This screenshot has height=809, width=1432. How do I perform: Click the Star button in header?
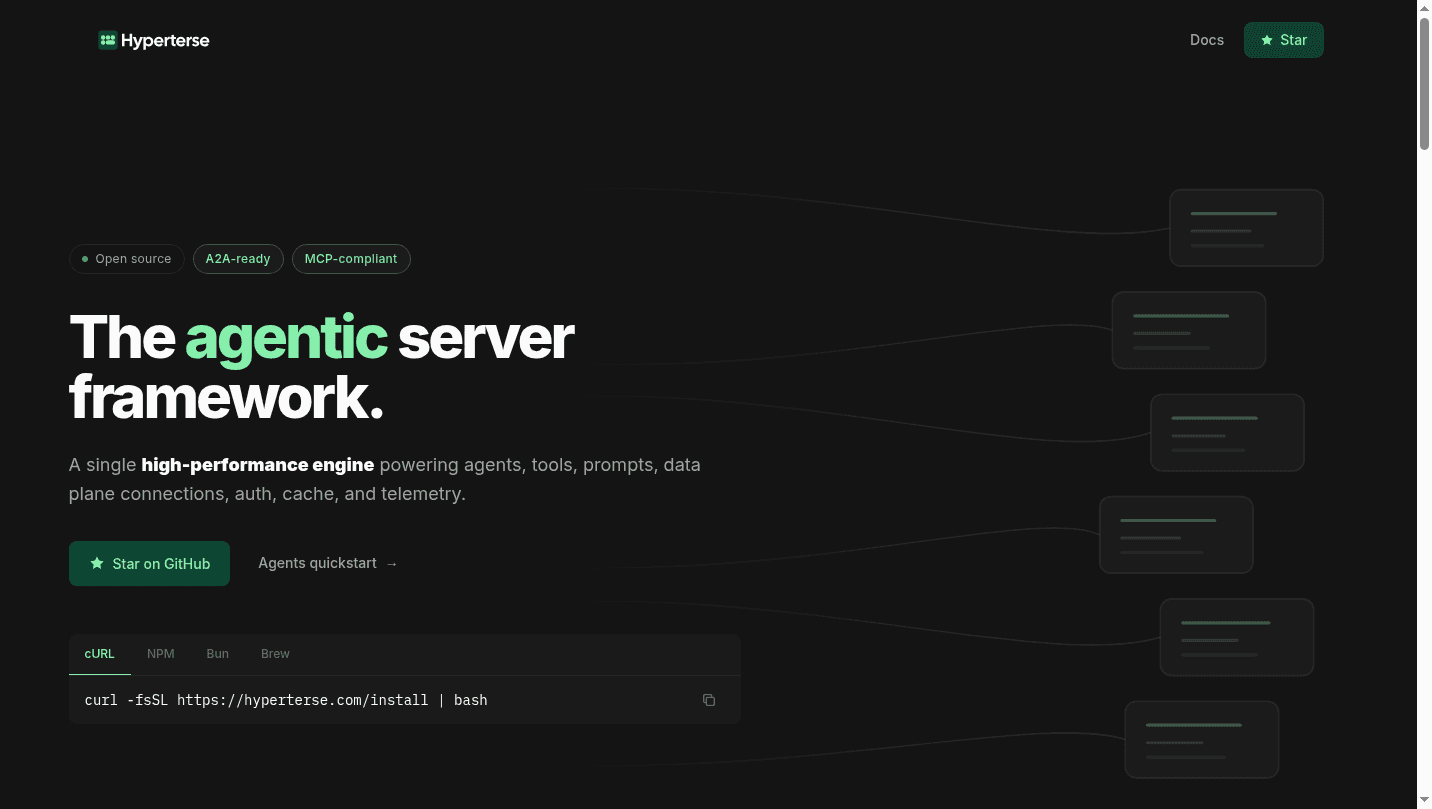click(1284, 40)
